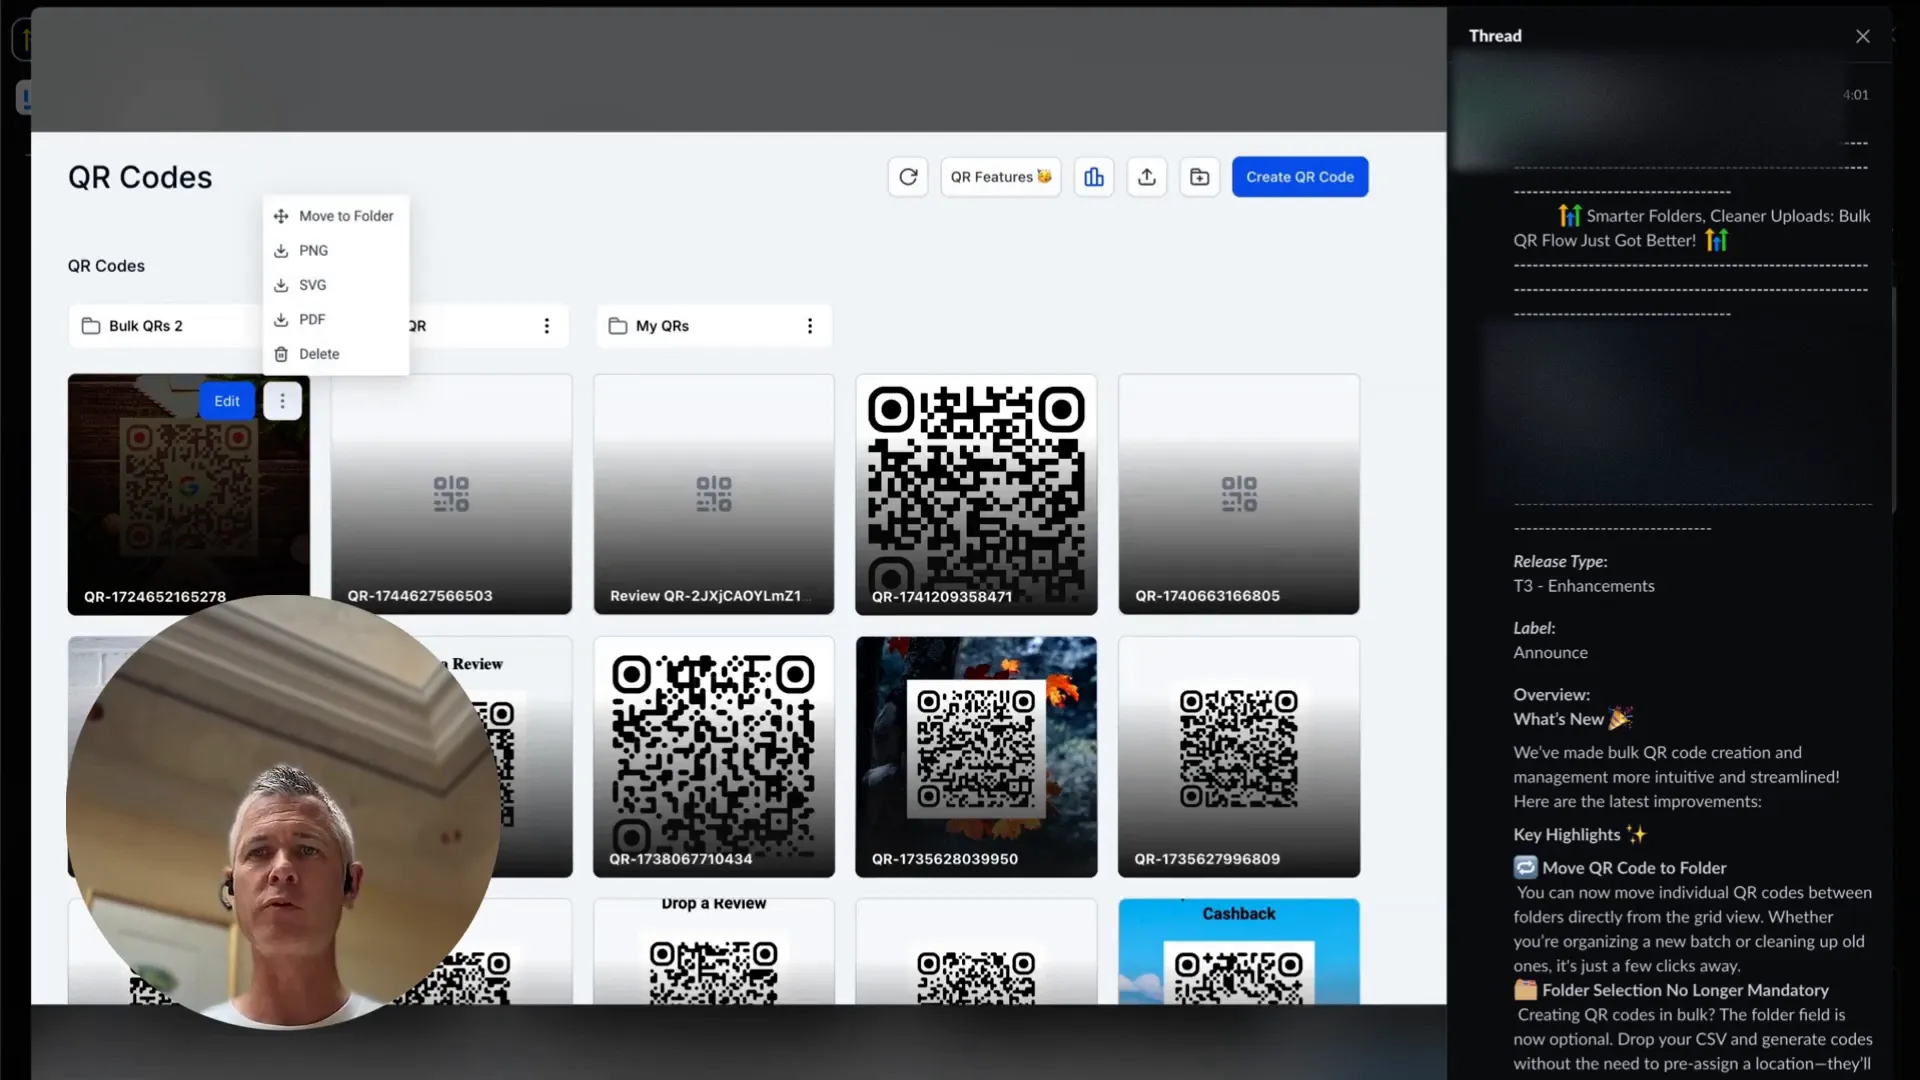Click the QR Codes page title
This screenshot has width=1920, height=1080.
[140, 177]
